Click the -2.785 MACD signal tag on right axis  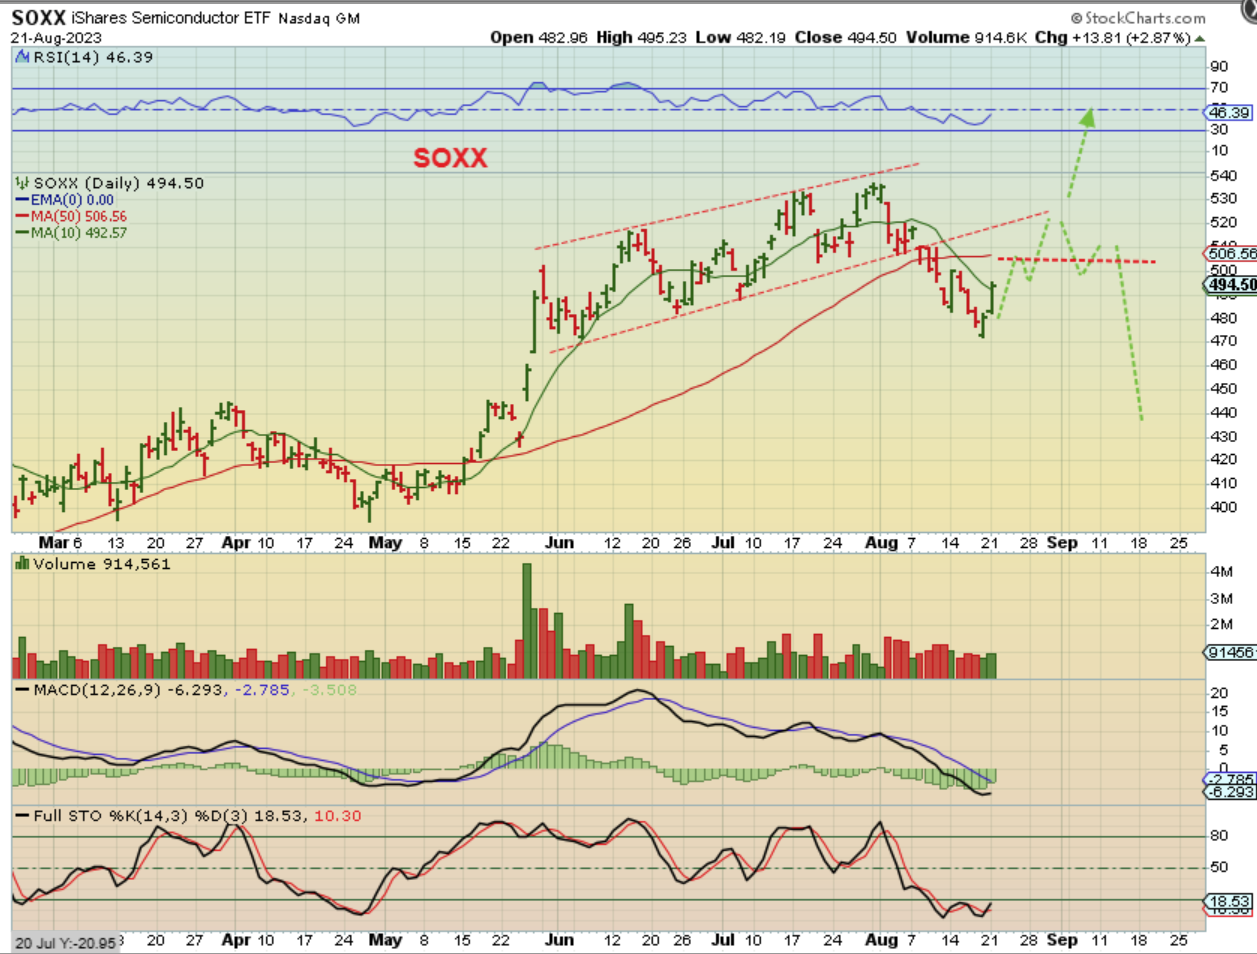coord(1230,779)
